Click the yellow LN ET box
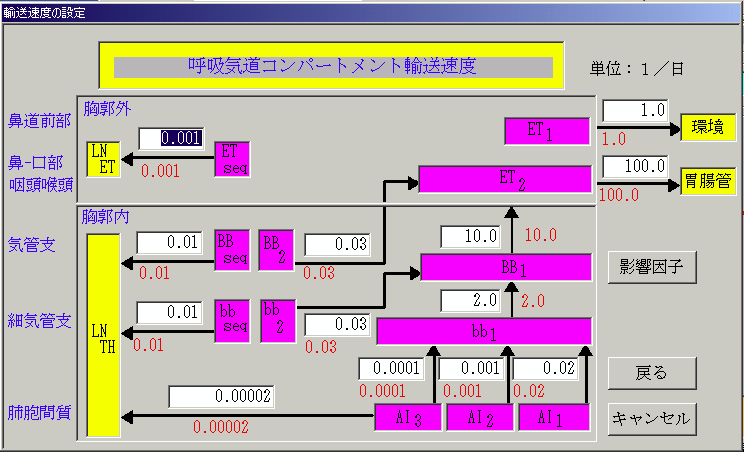This screenshot has width=744, height=452. (x=104, y=158)
